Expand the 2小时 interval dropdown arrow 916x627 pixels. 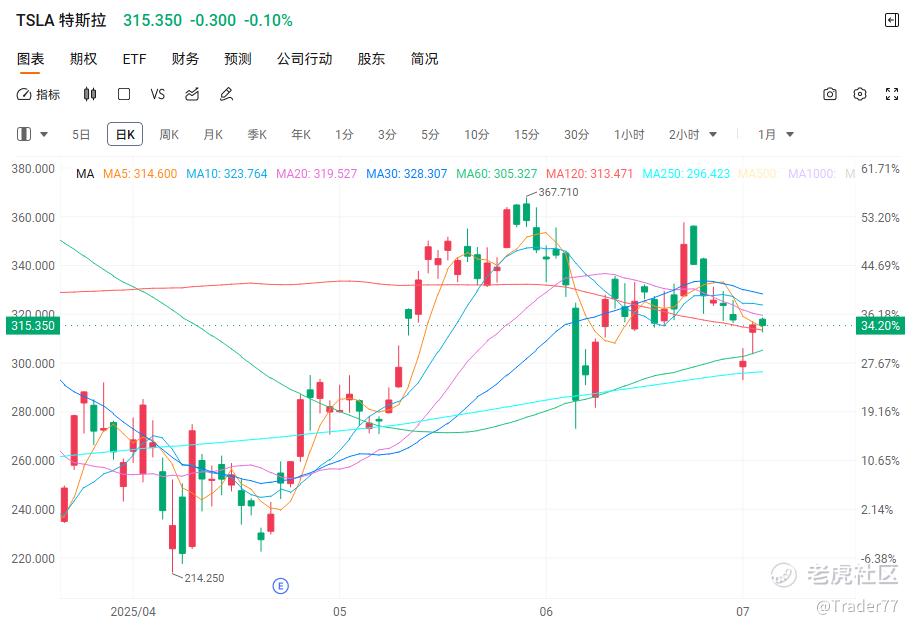(713, 134)
